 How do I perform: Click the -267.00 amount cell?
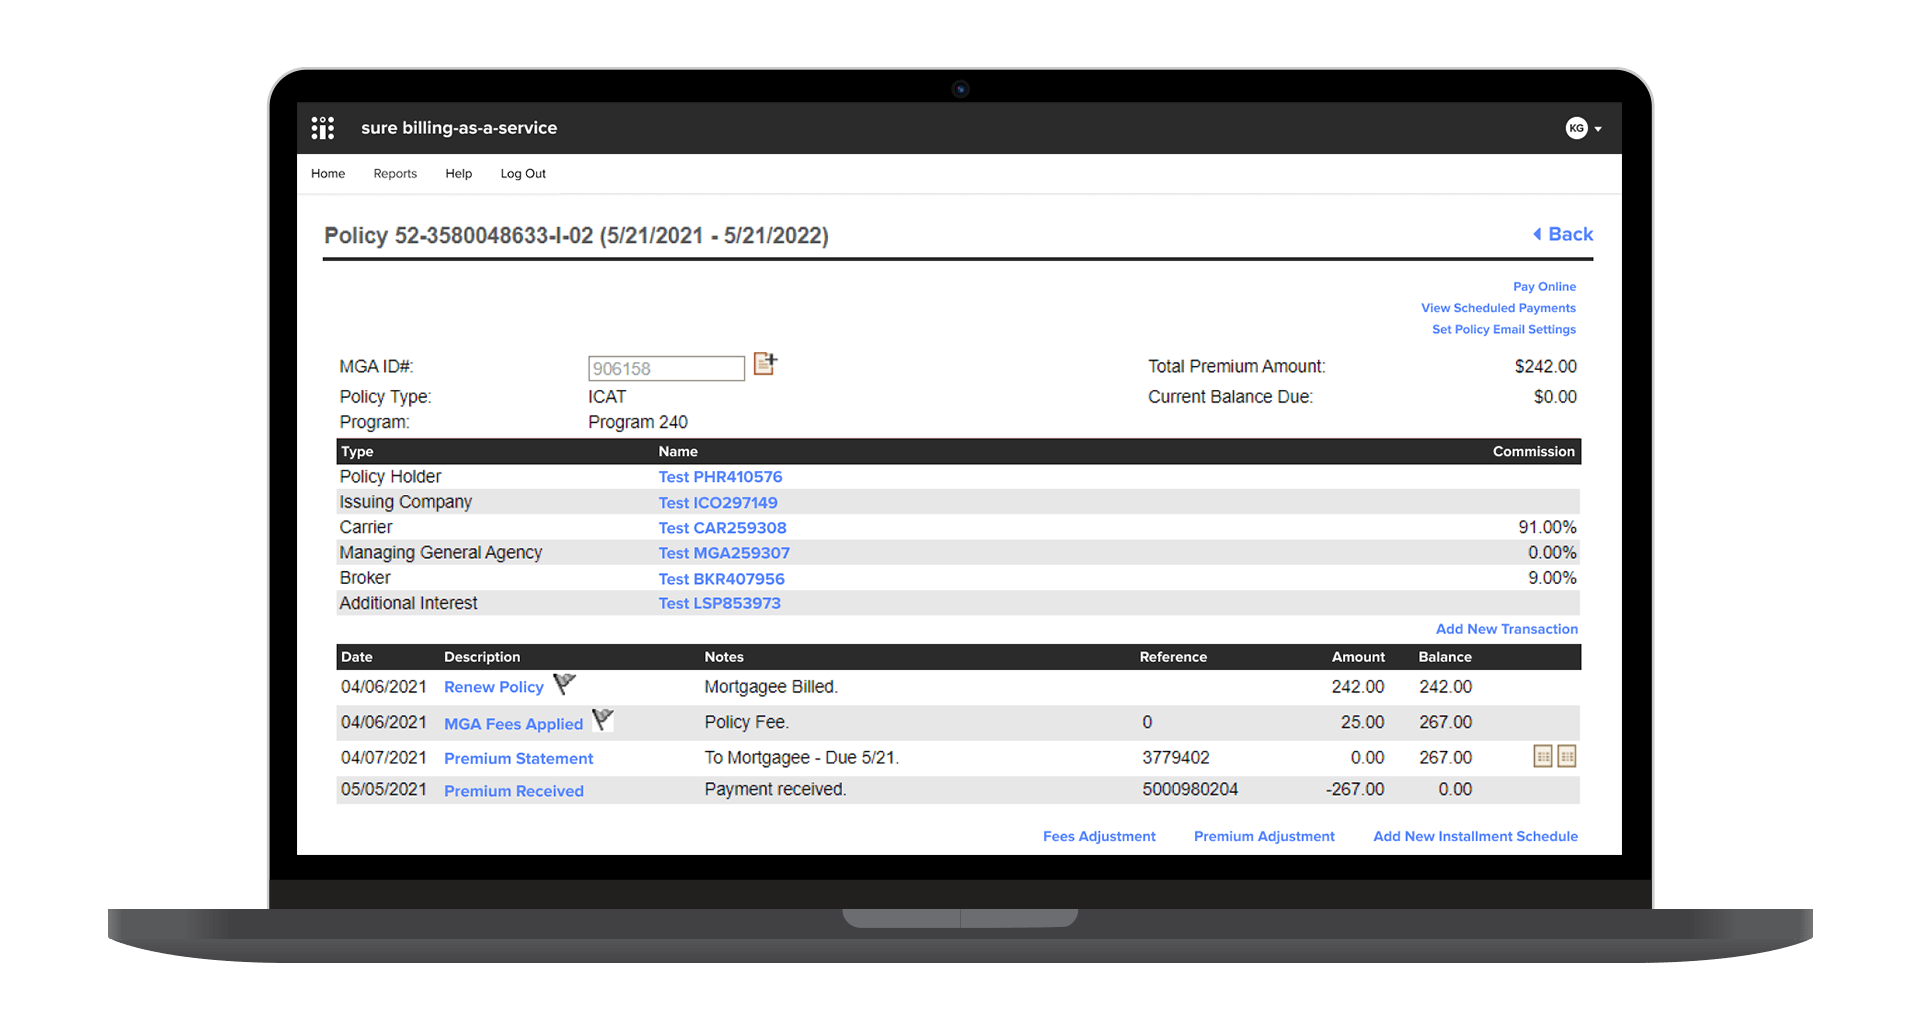coord(1355,789)
